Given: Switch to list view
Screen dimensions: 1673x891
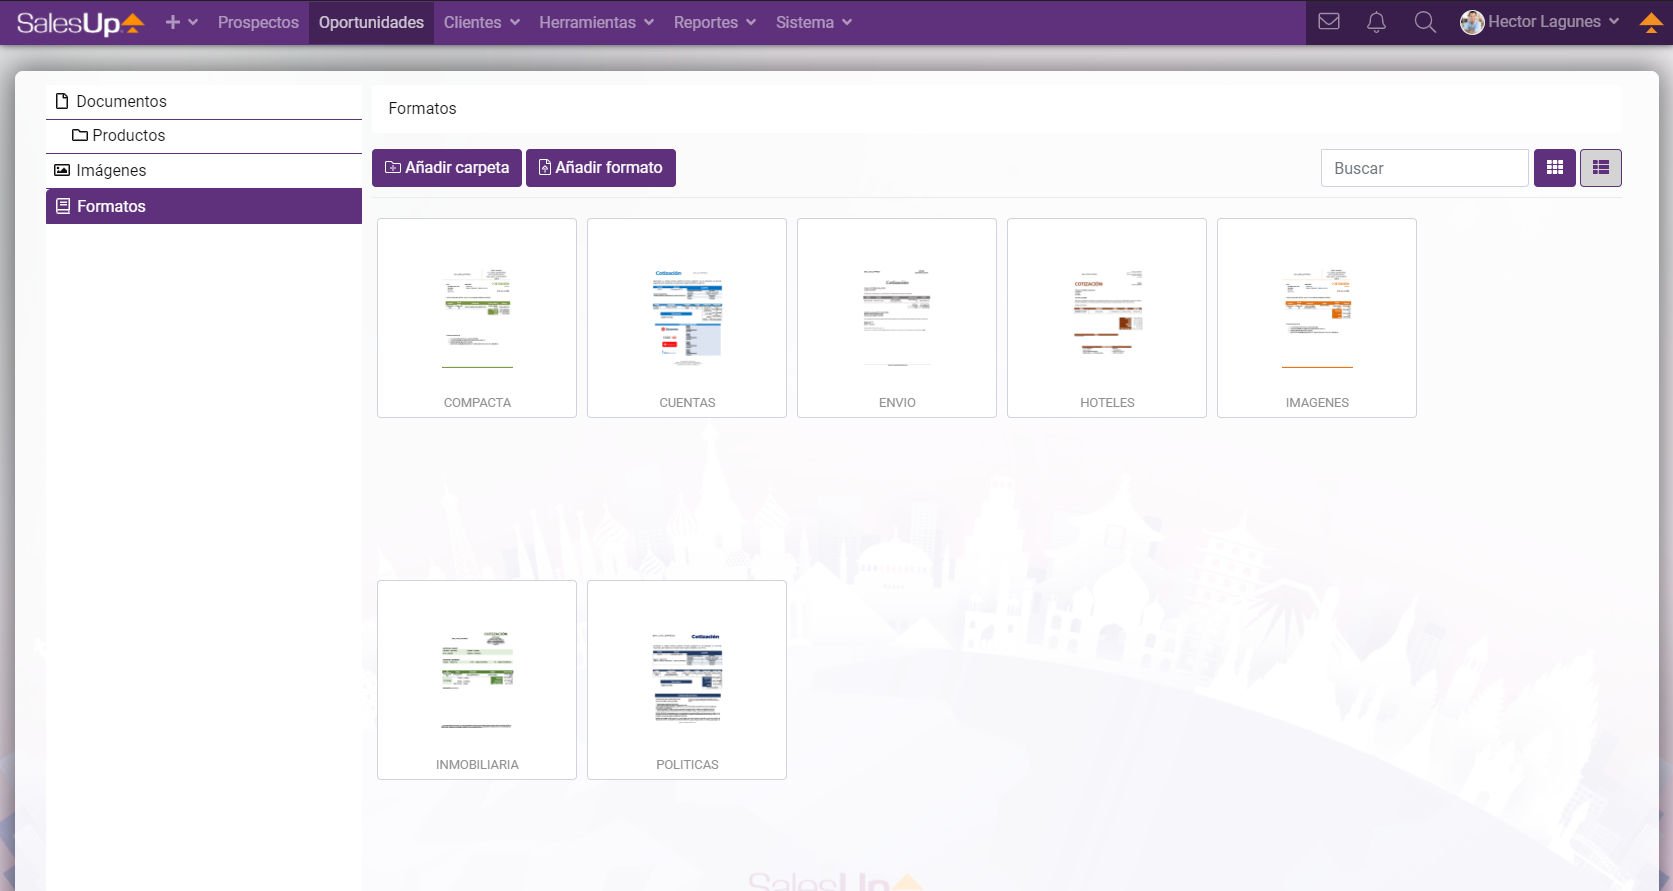Looking at the screenshot, I should click(1601, 168).
